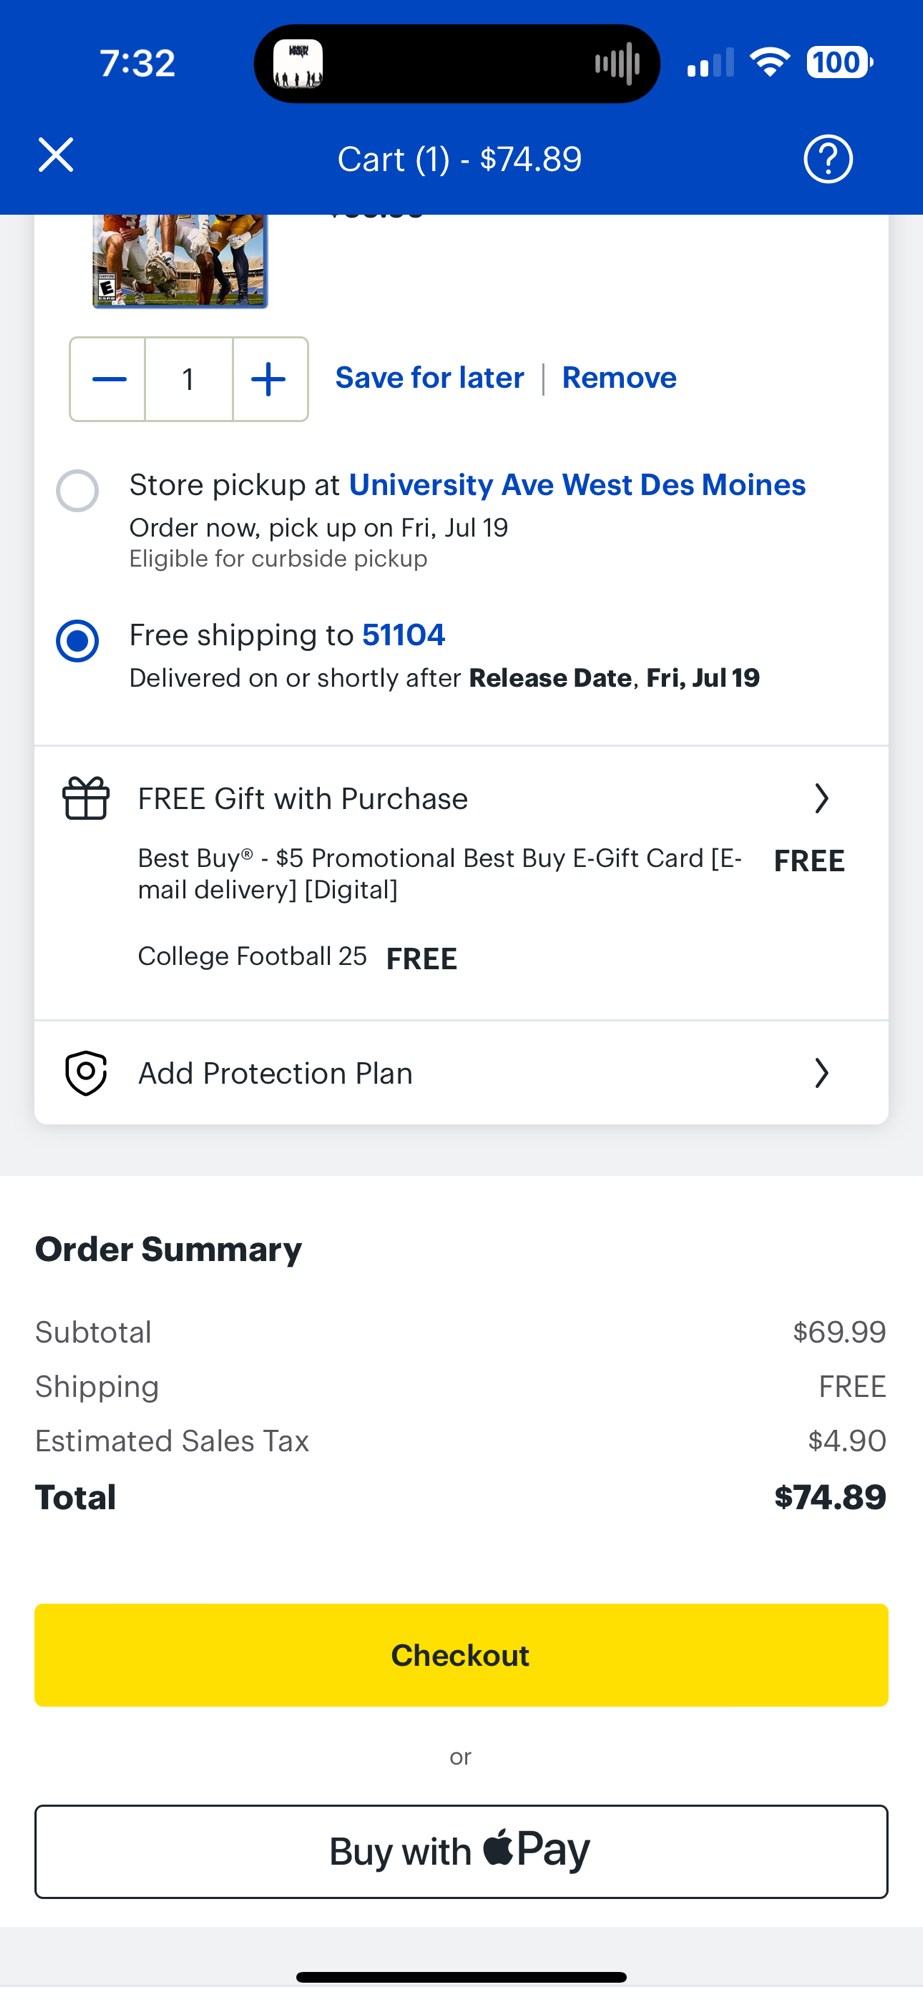The width and height of the screenshot is (923, 2000).
Task: Click Save for later link
Action: [x=429, y=378]
